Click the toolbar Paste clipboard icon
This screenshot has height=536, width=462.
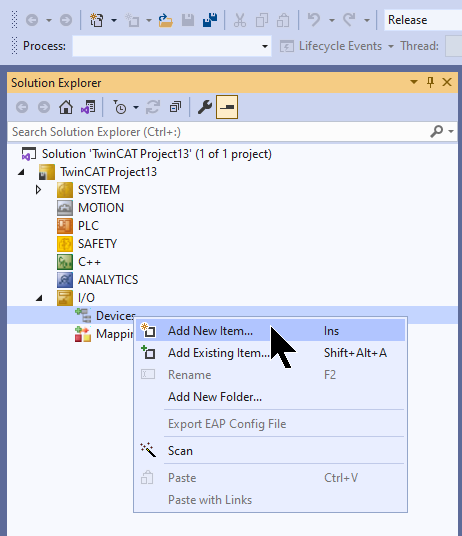click(x=283, y=20)
